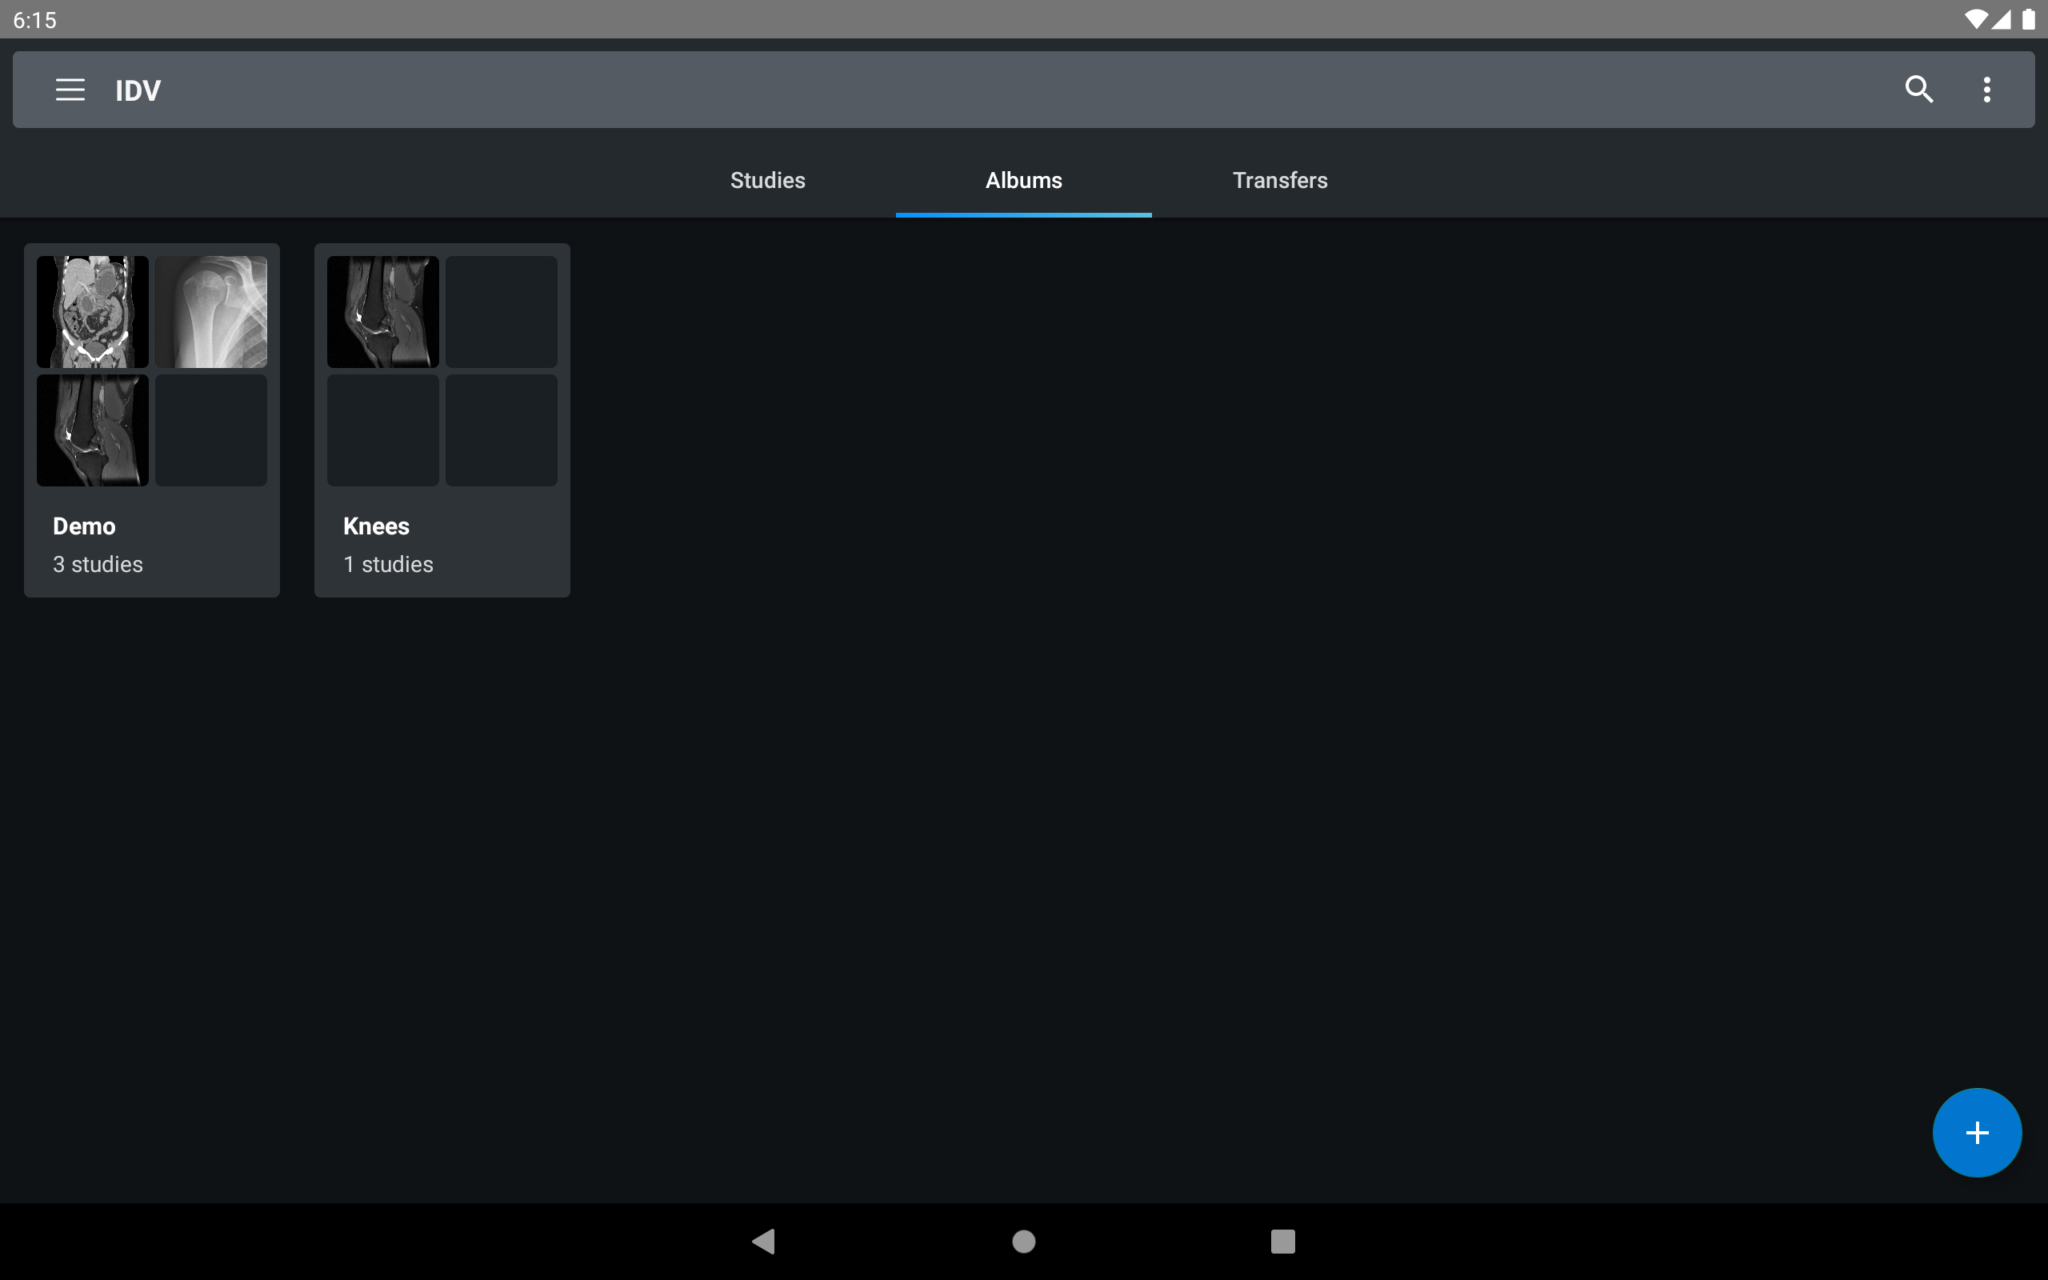Switch to the Transfers tab
This screenshot has width=2048, height=1280.
pos(1280,180)
